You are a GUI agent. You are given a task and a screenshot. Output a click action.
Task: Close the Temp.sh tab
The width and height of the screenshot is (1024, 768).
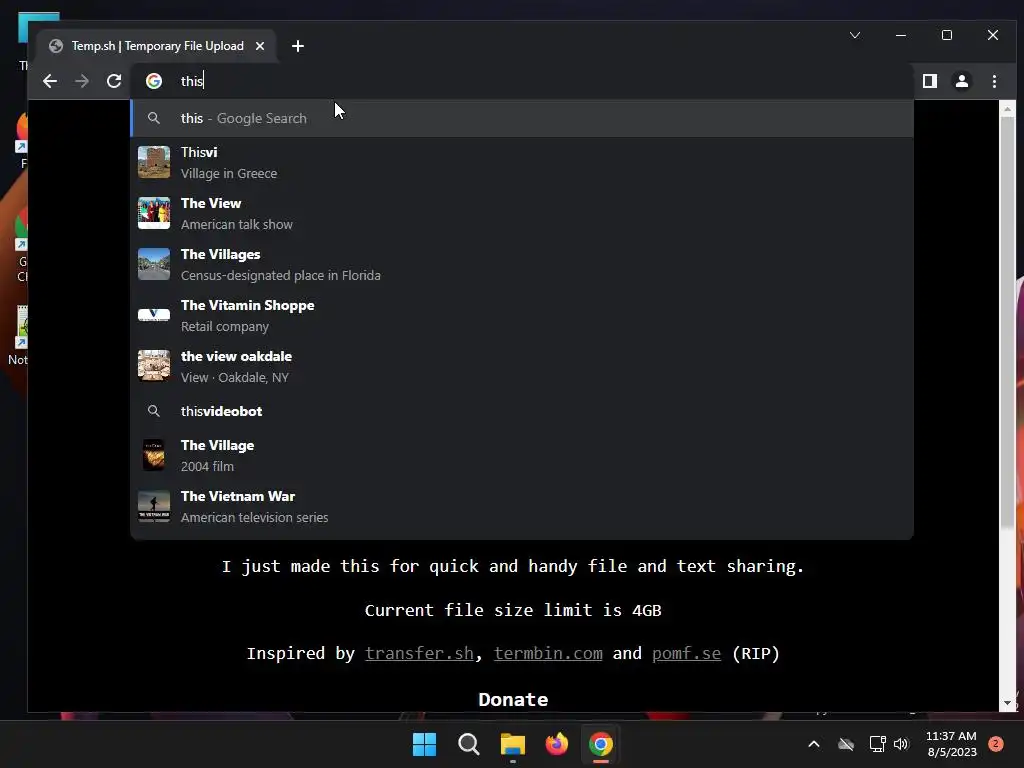(260, 46)
